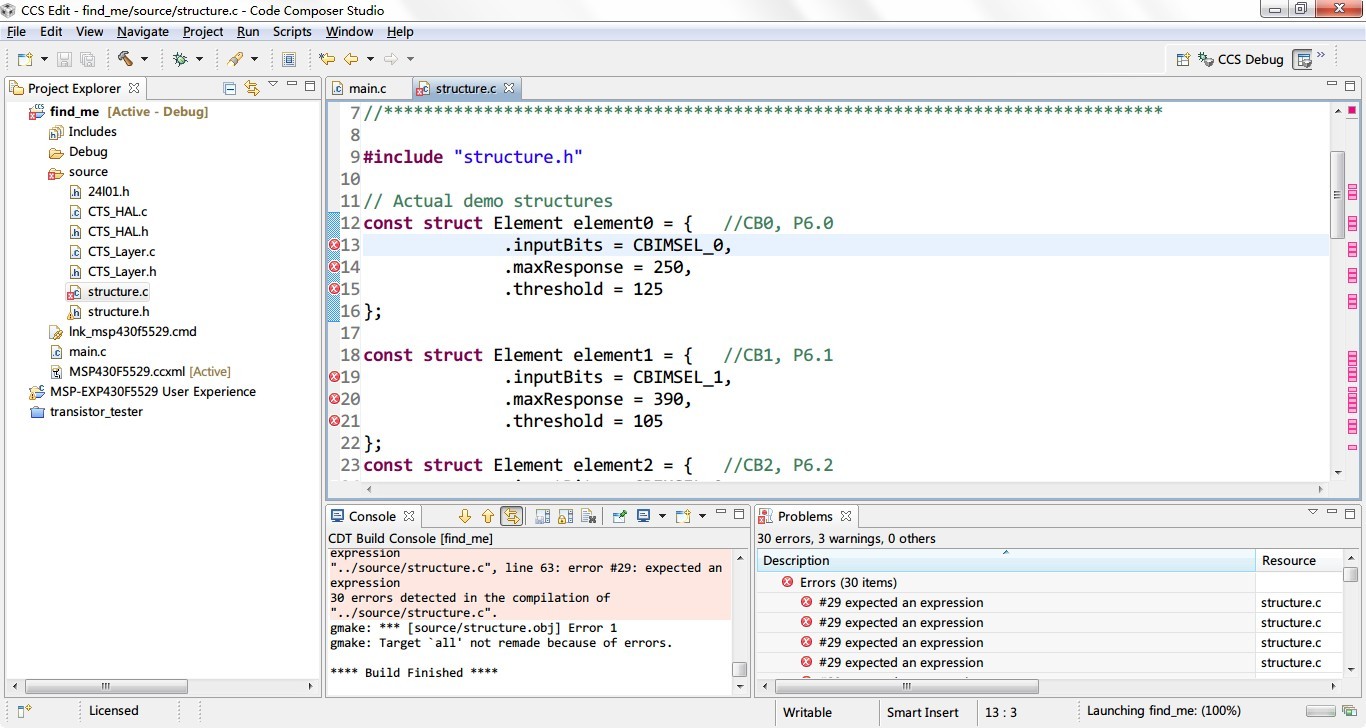Click the Clear Console icon
The height and width of the screenshot is (728, 1366).
(589, 516)
